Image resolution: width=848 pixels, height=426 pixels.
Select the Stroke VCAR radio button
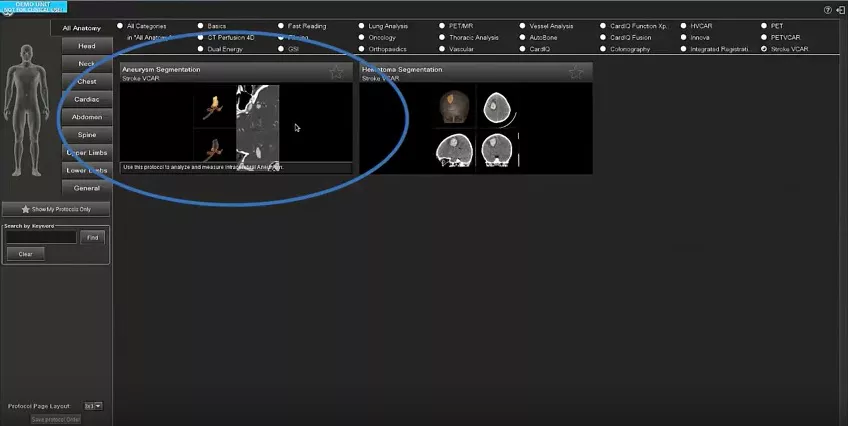click(764, 49)
